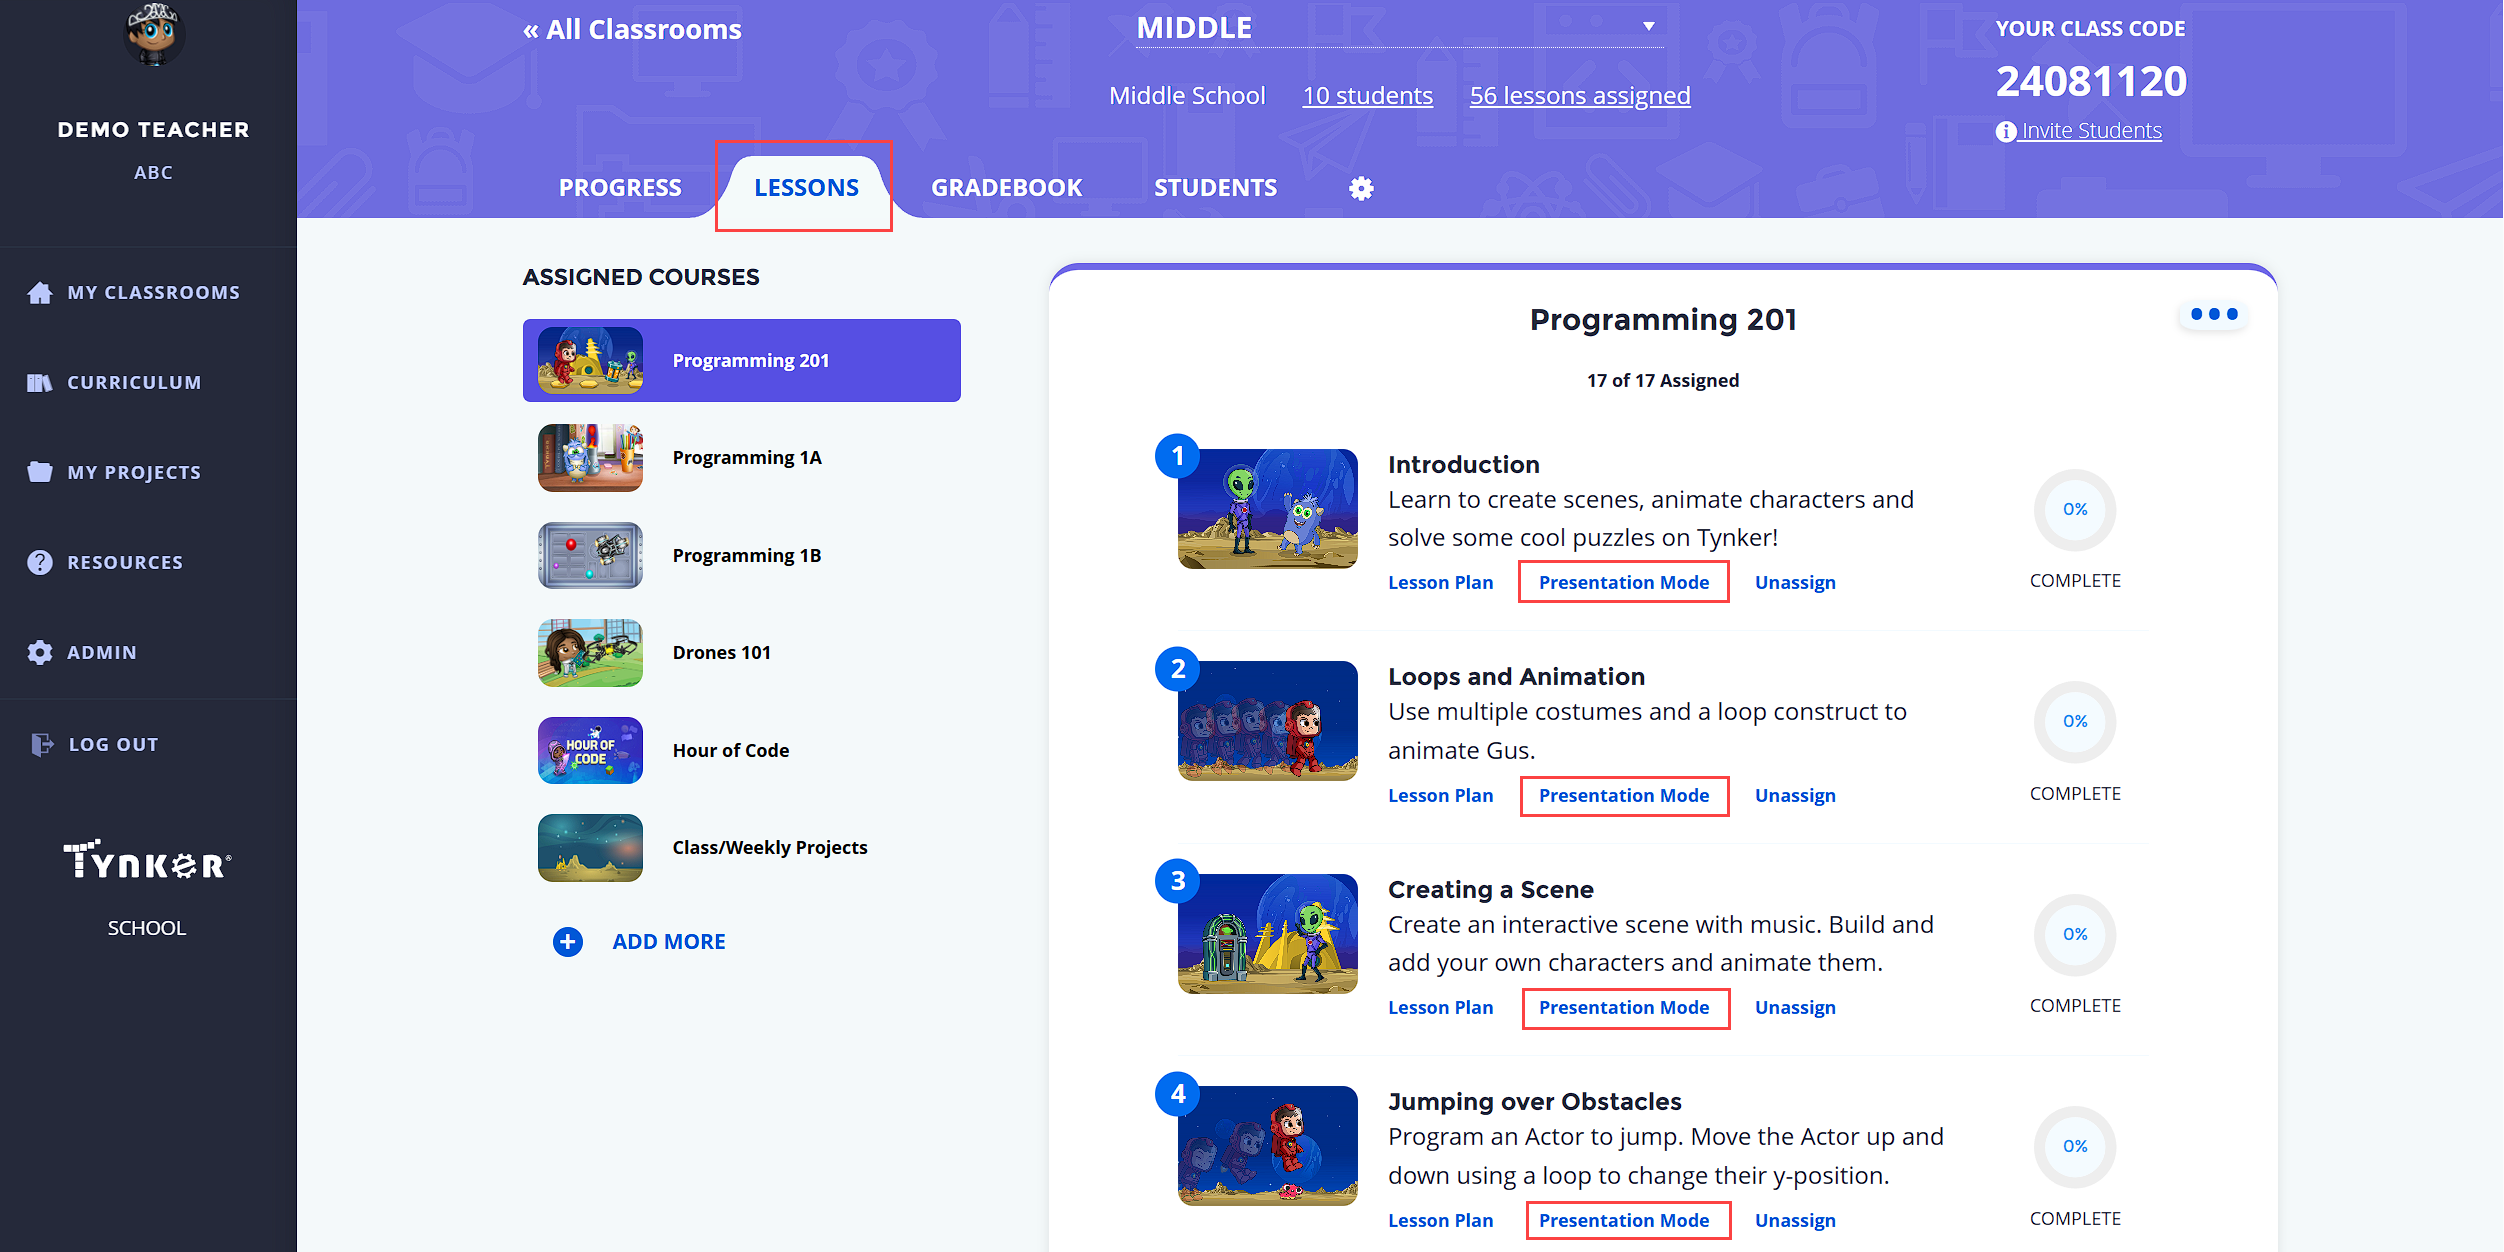Click the Hour of Code course thumbnail
The height and width of the screenshot is (1252, 2504).
coord(590,750)
